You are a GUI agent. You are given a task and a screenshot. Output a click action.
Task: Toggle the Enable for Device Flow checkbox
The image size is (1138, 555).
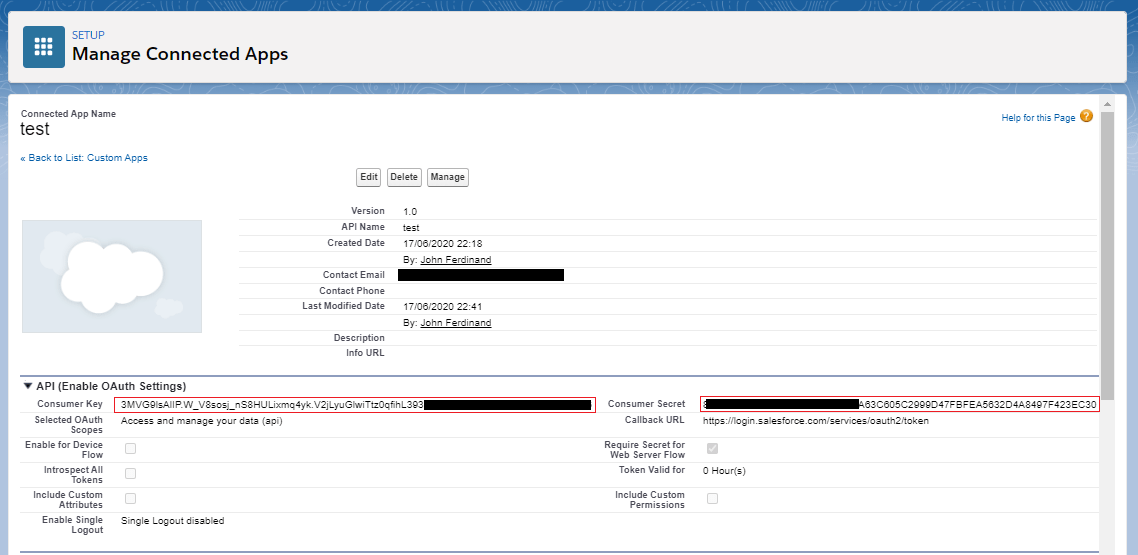pos(131,448)
